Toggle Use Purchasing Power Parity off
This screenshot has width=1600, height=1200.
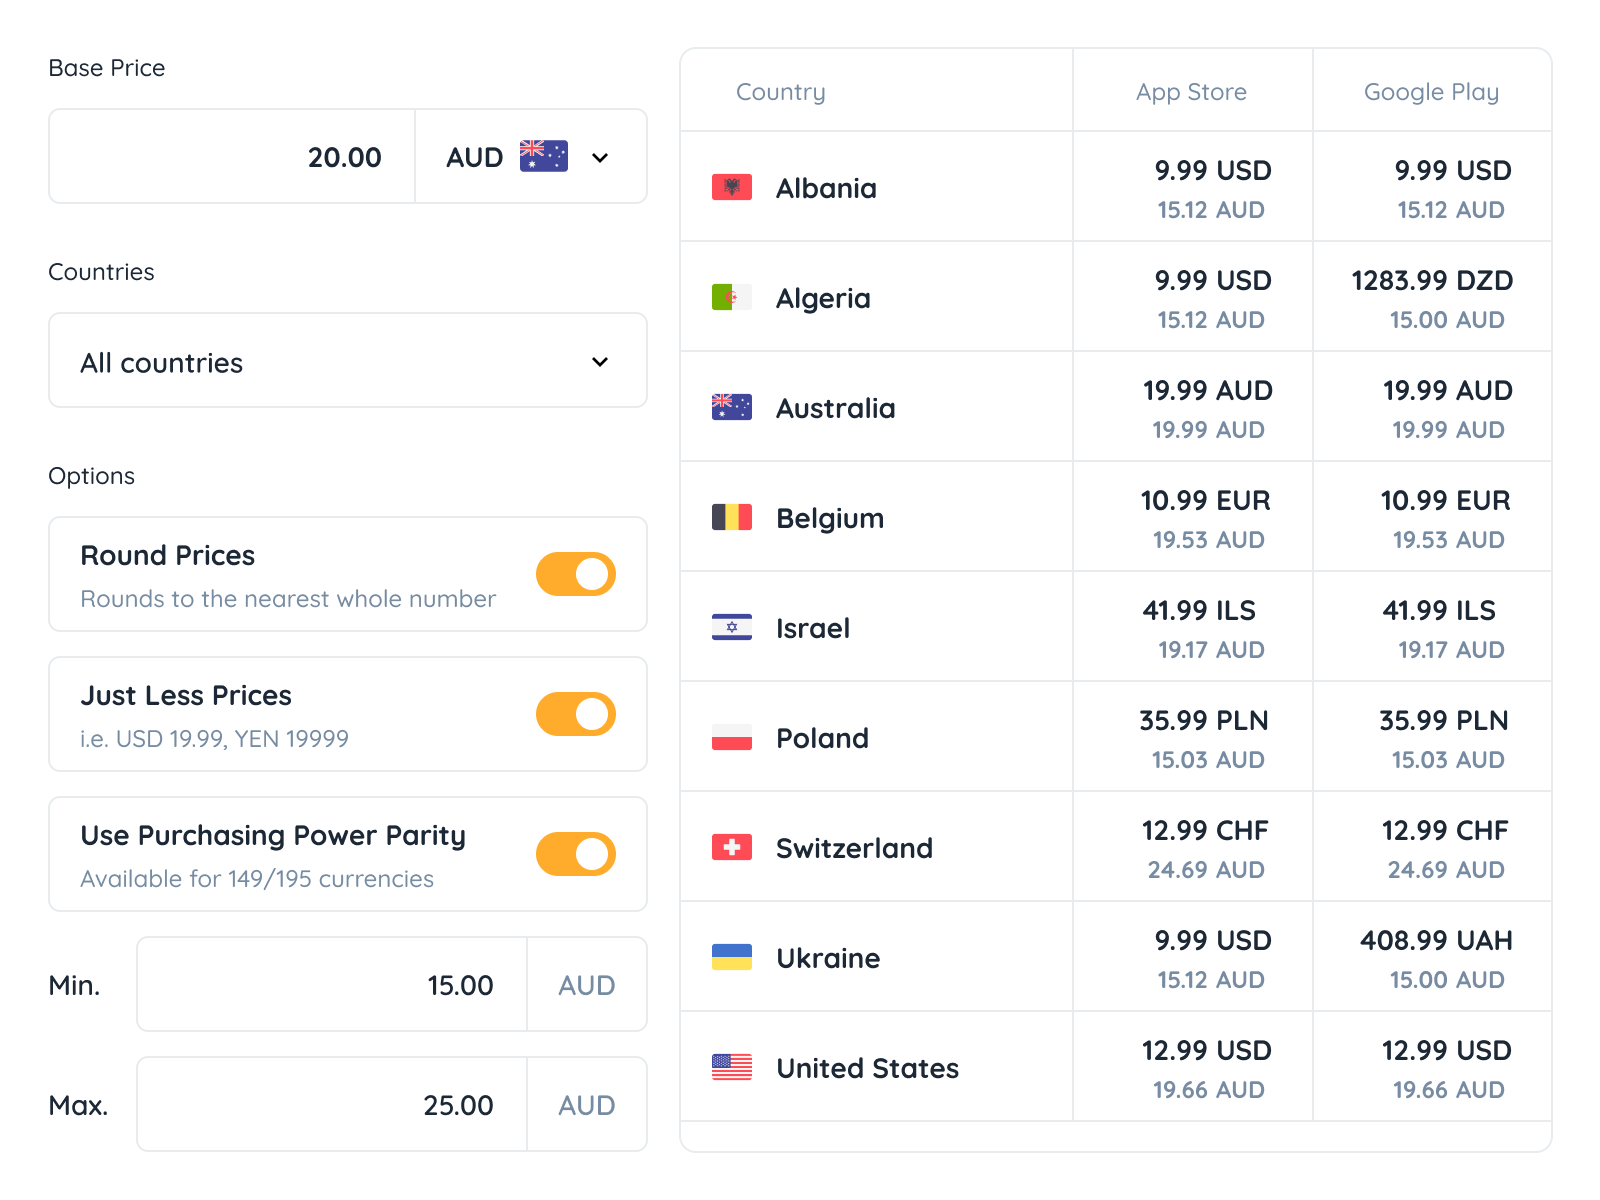tap(576, 854)
